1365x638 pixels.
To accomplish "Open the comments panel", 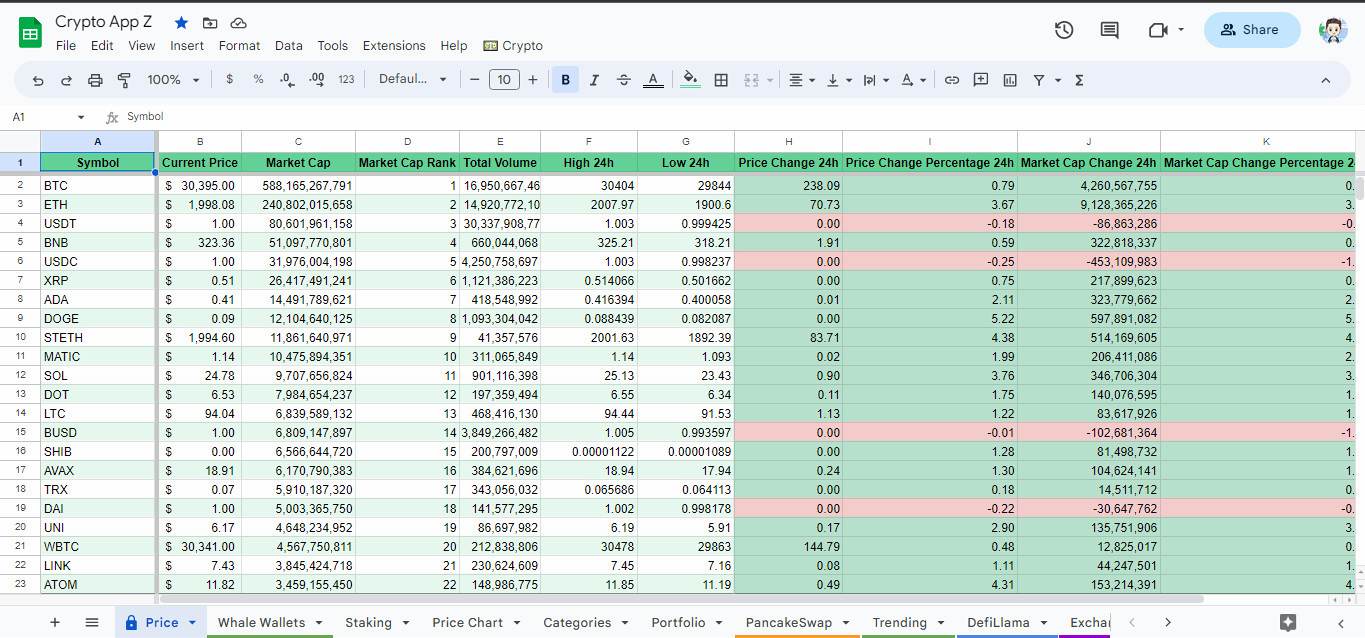I will (x=1109, y=30).
